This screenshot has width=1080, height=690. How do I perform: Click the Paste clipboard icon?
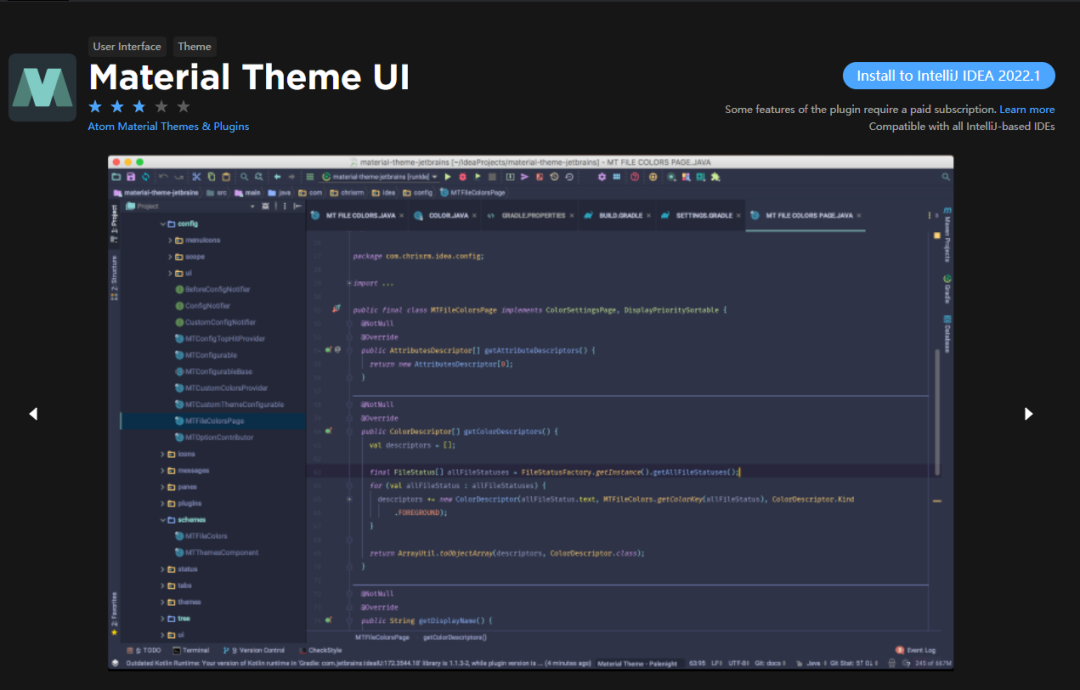pyautogui.click(x=225, y=177)
